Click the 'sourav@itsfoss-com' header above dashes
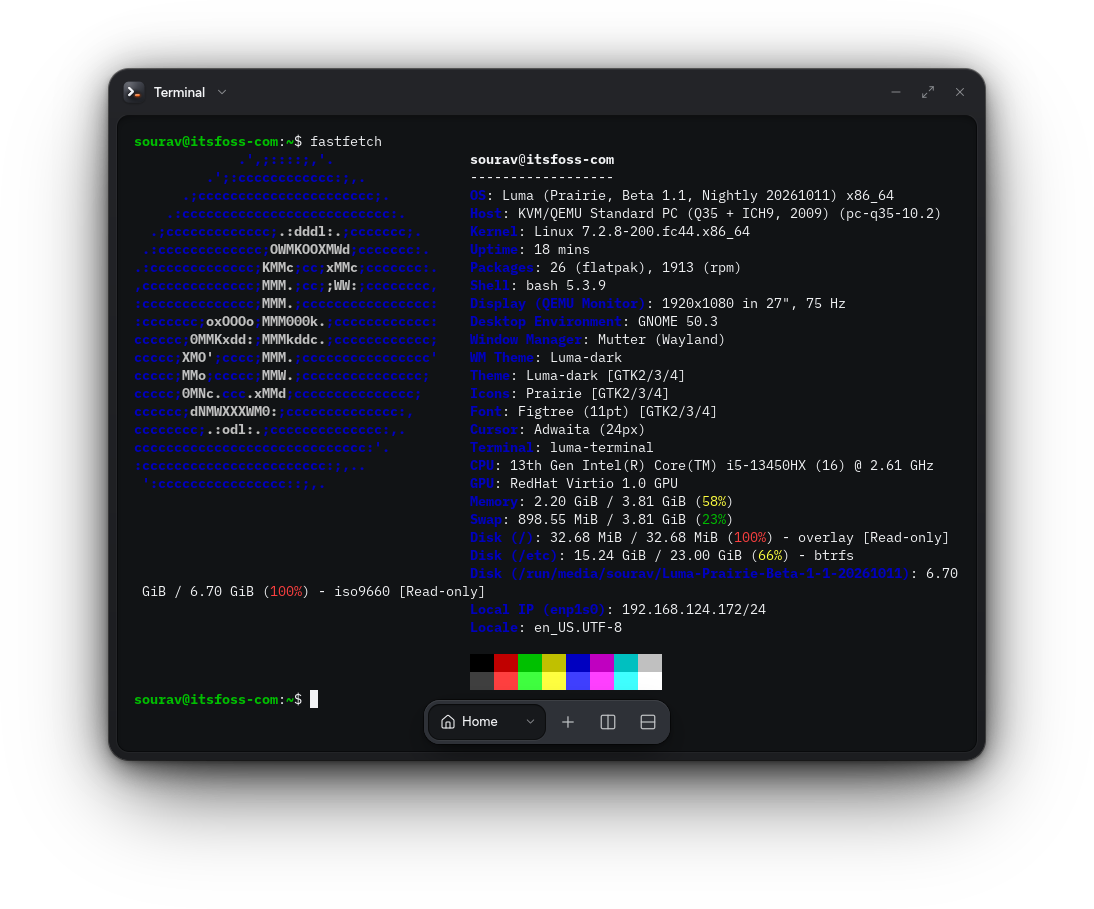Image resolution: width=1094 pixels, height=909 pixels. (x=542, y=160)
